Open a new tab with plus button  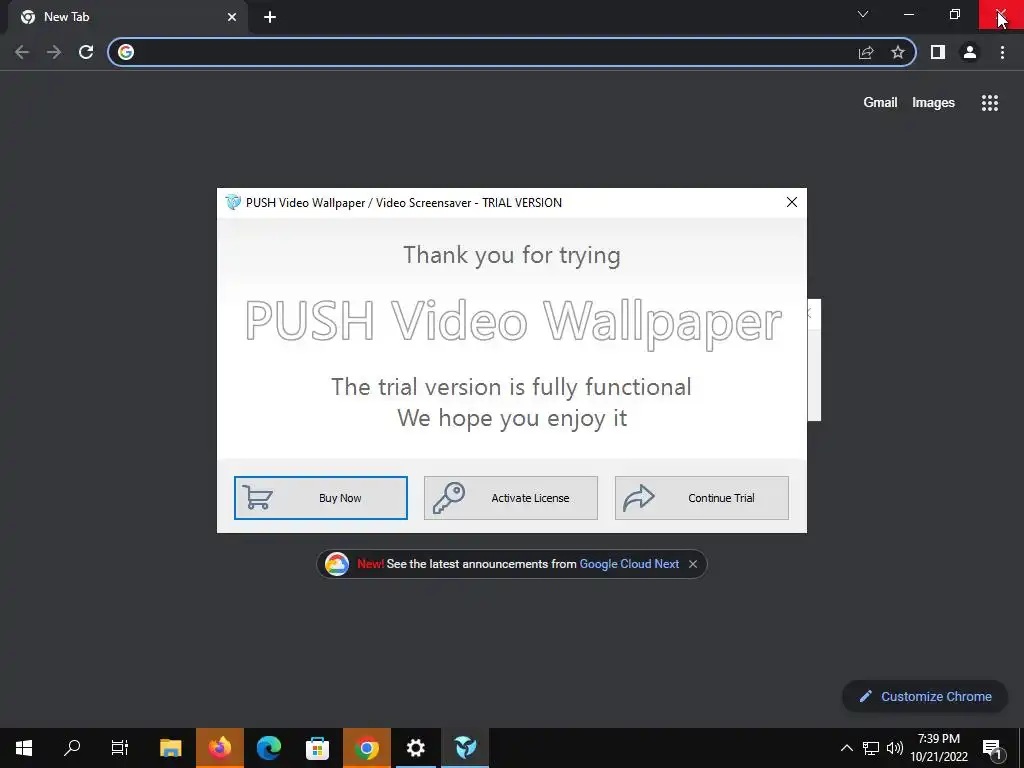click(x=270, y=17)
